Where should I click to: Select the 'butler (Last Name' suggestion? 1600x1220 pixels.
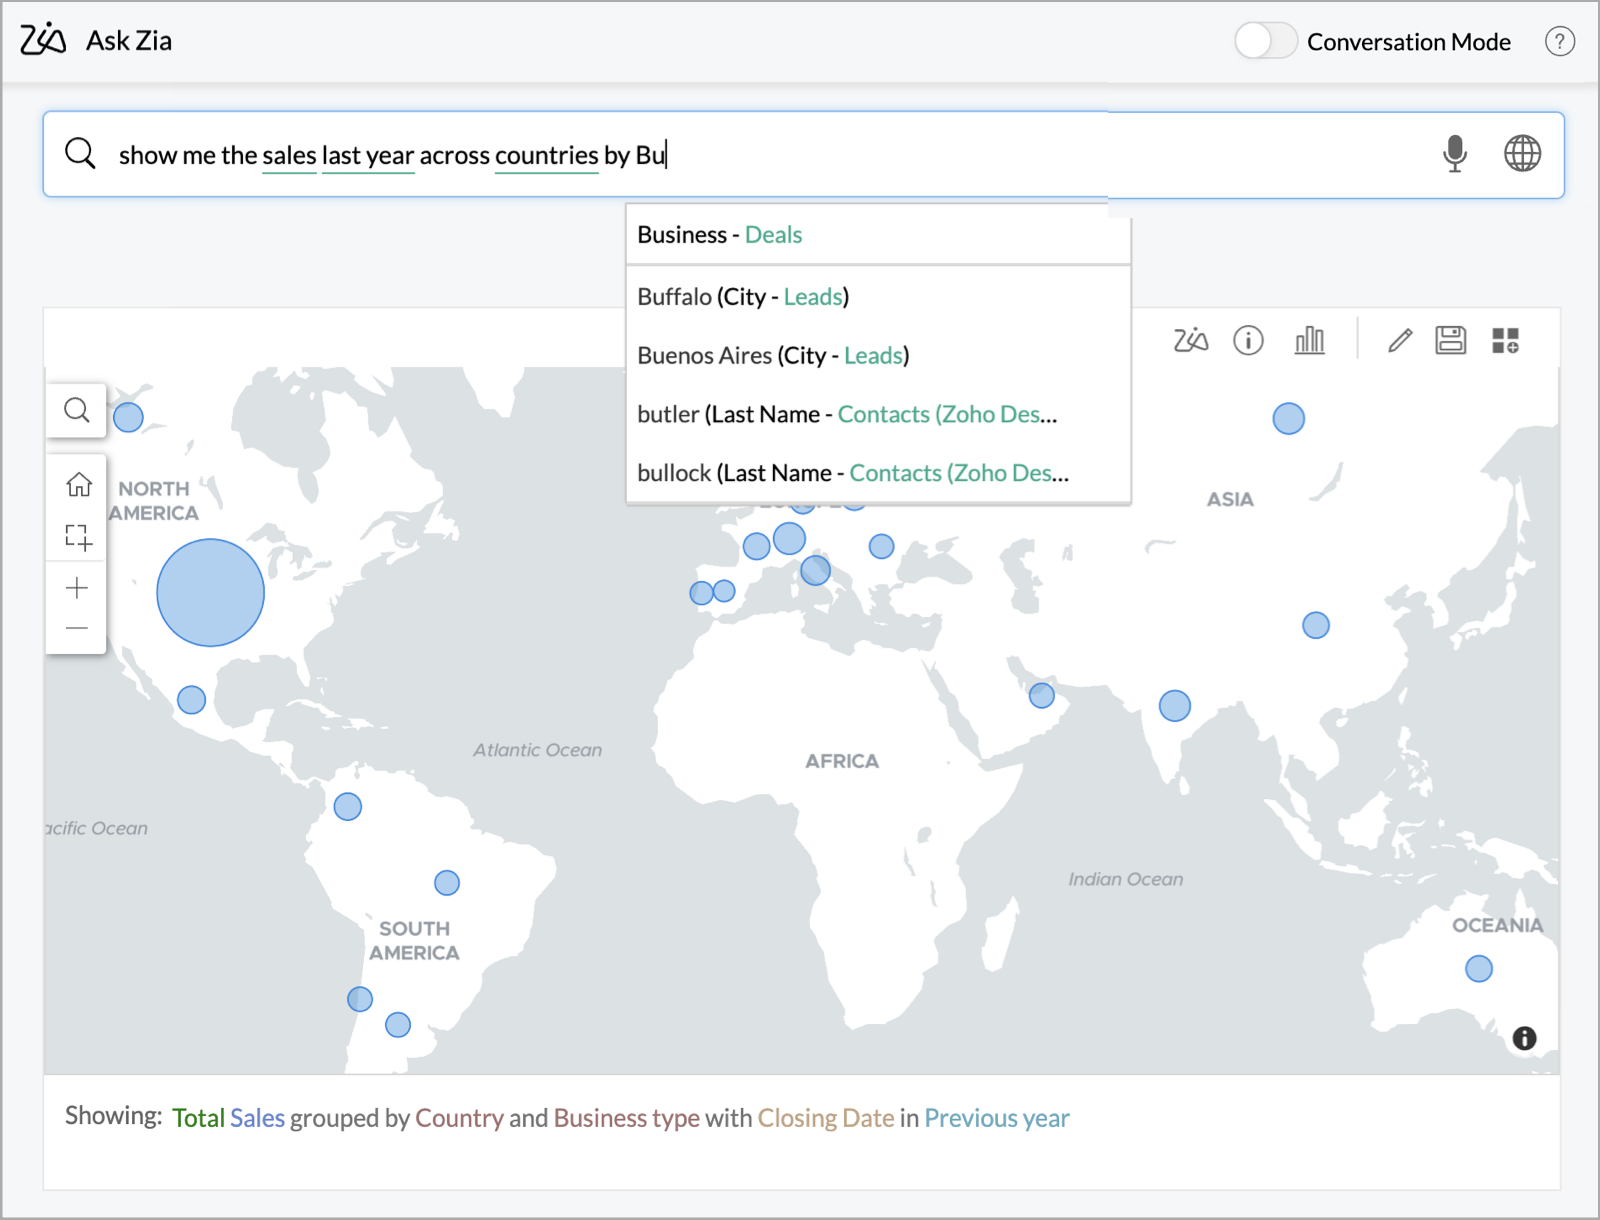878,415
